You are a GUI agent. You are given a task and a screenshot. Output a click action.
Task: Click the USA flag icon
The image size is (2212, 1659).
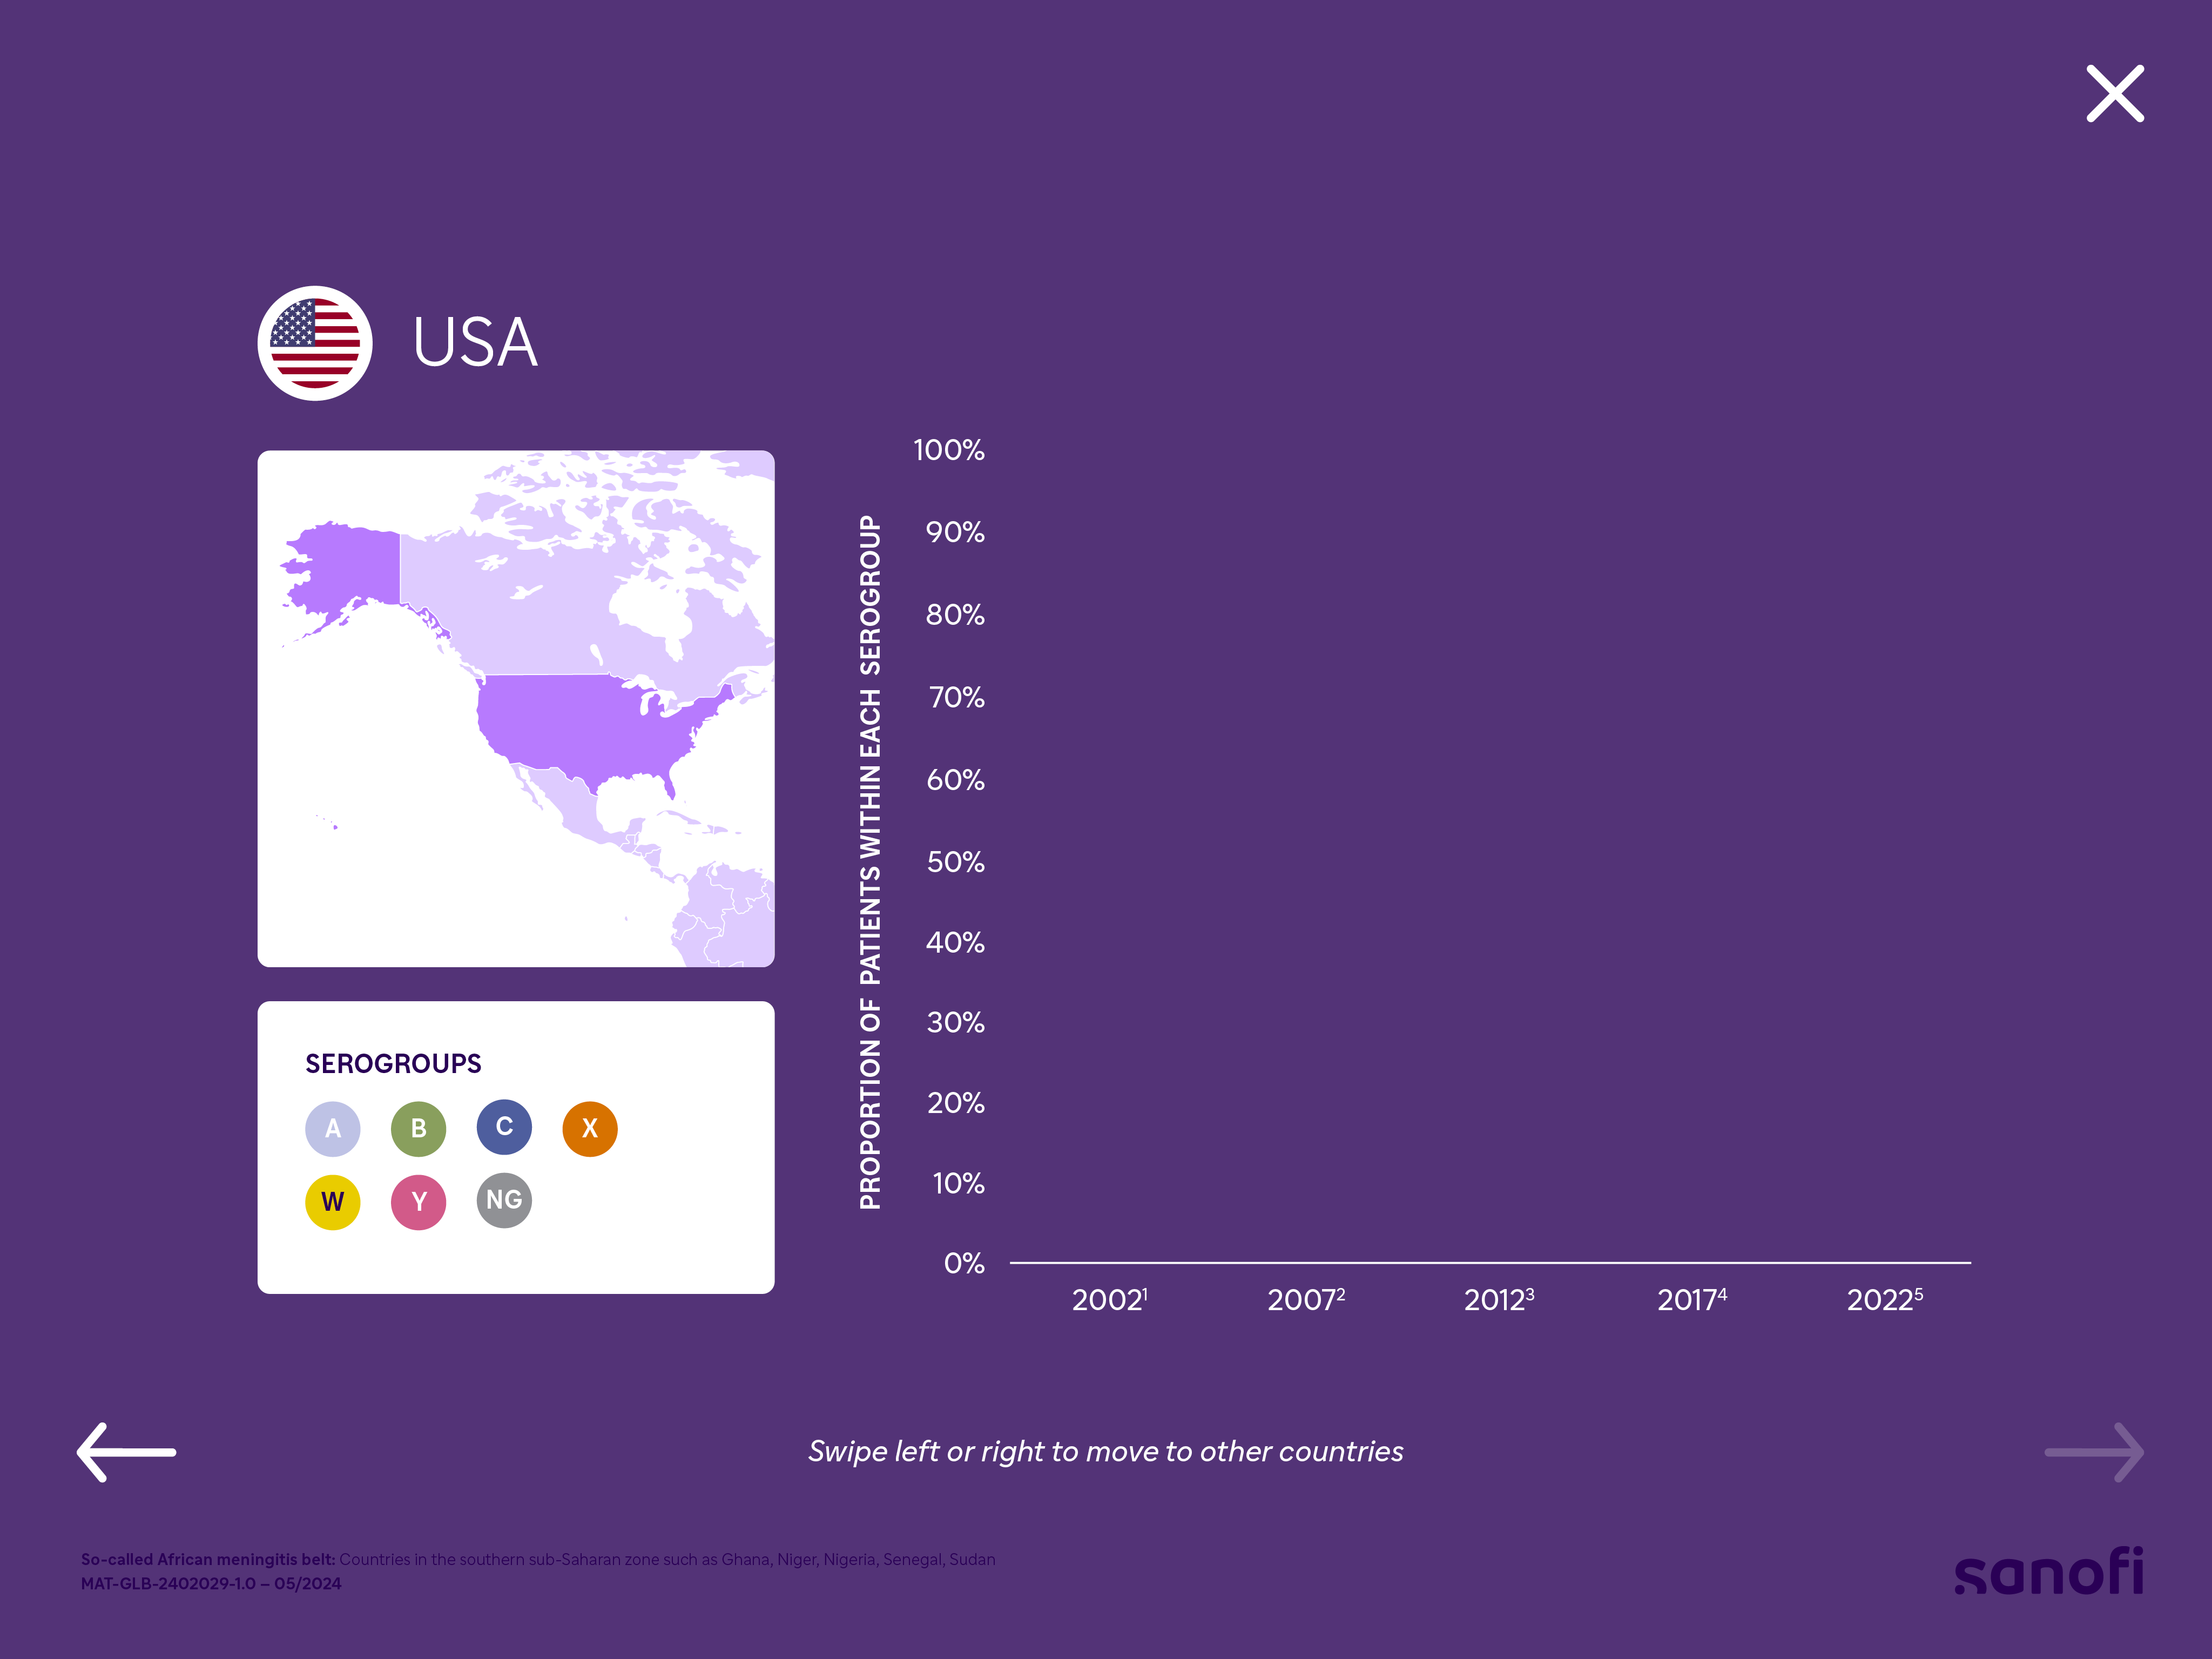(x=315, y=343)
